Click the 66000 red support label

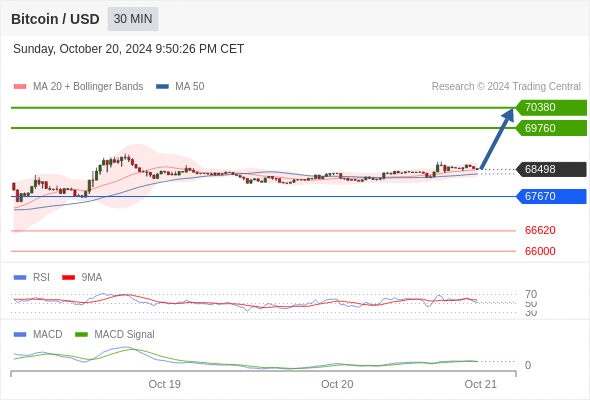pyautogui.click(x=540, y=251)
